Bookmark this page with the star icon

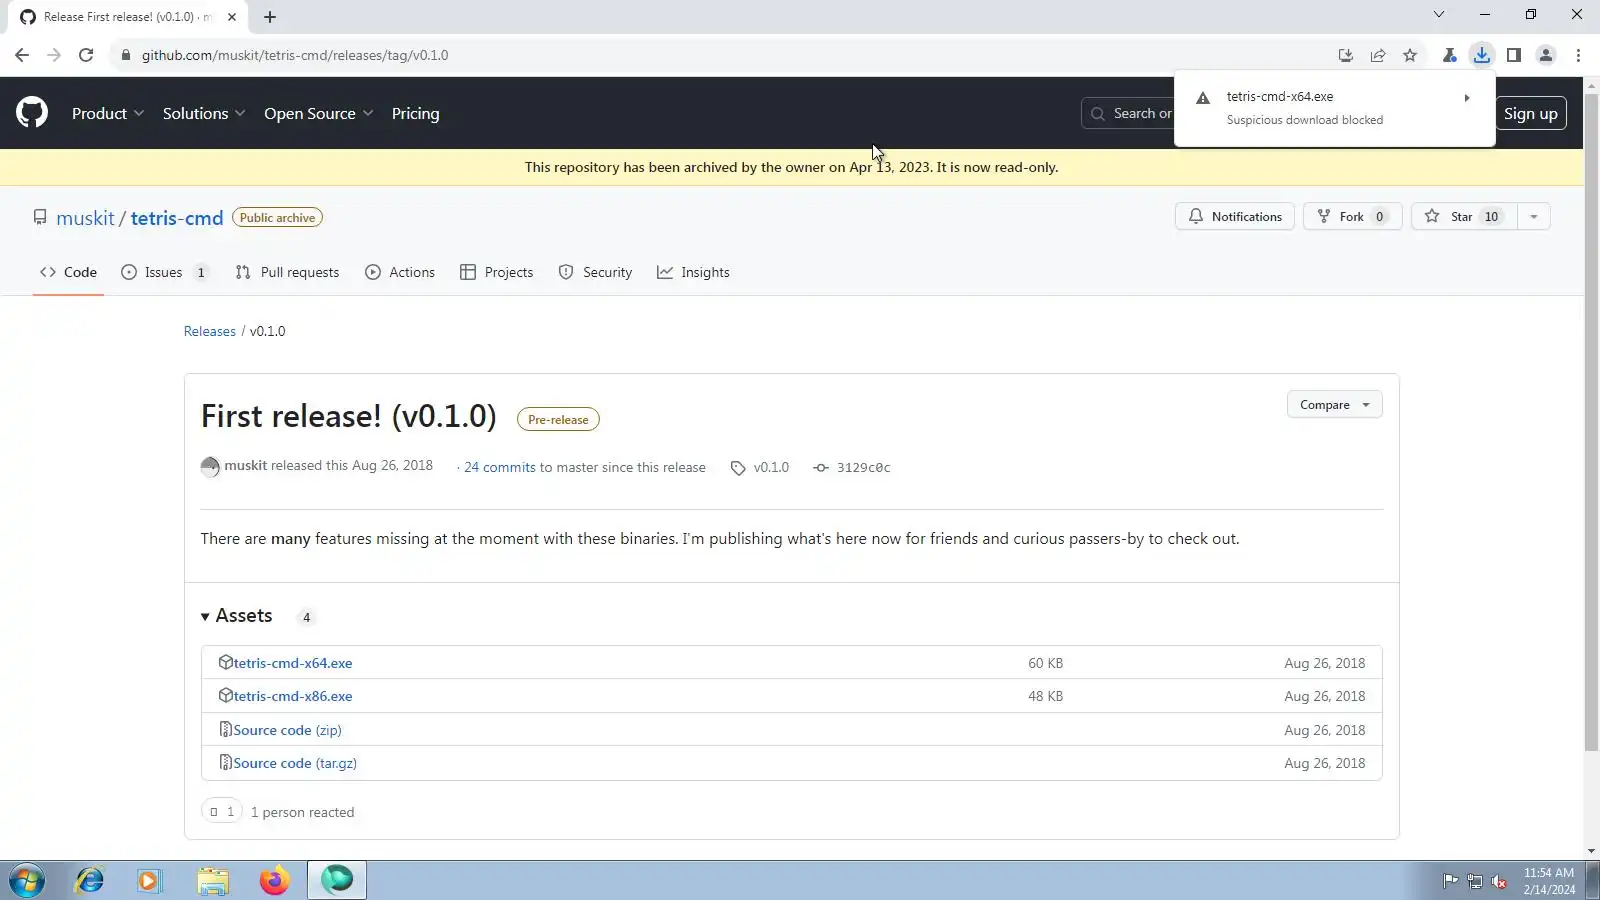pyautogui.click(x=1410, y=55)
